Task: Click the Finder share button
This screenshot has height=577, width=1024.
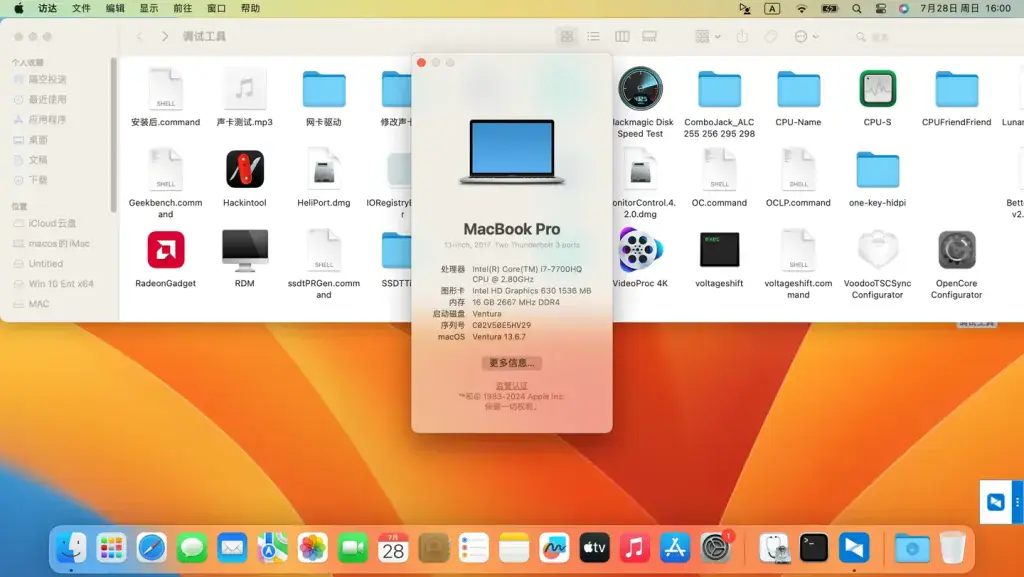Action: [743, 37]
